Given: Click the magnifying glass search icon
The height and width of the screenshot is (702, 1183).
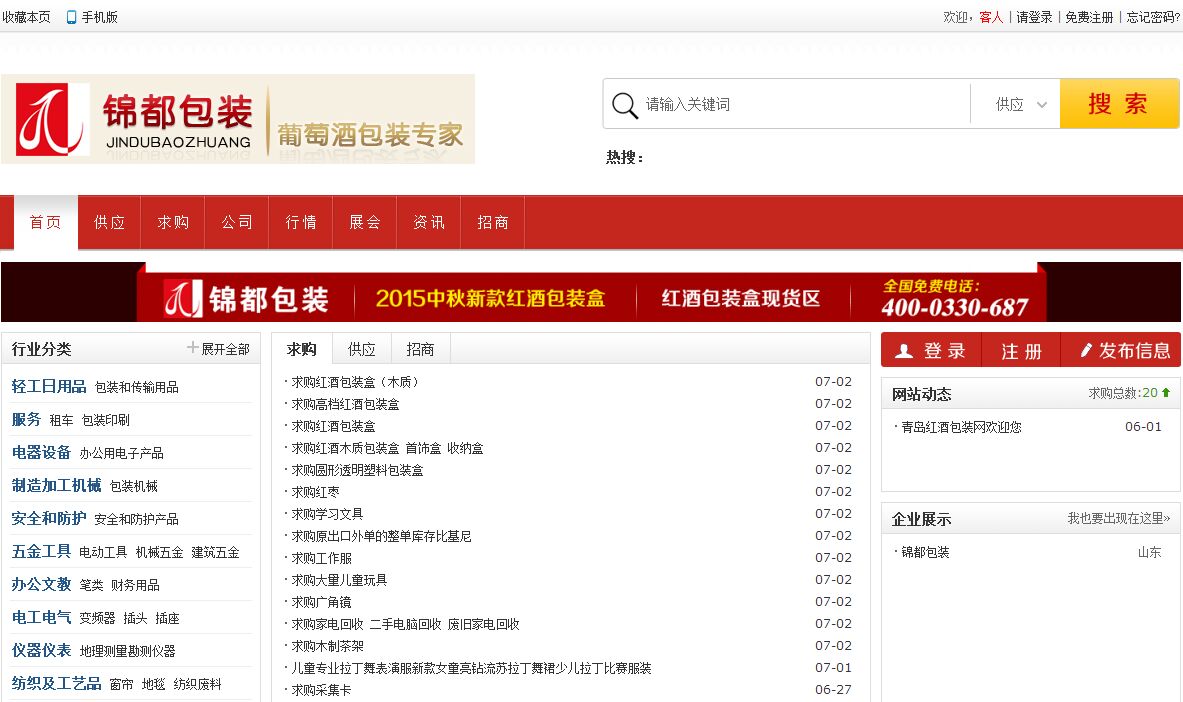Looking at the screenshot, I should (x=624, y=104).
